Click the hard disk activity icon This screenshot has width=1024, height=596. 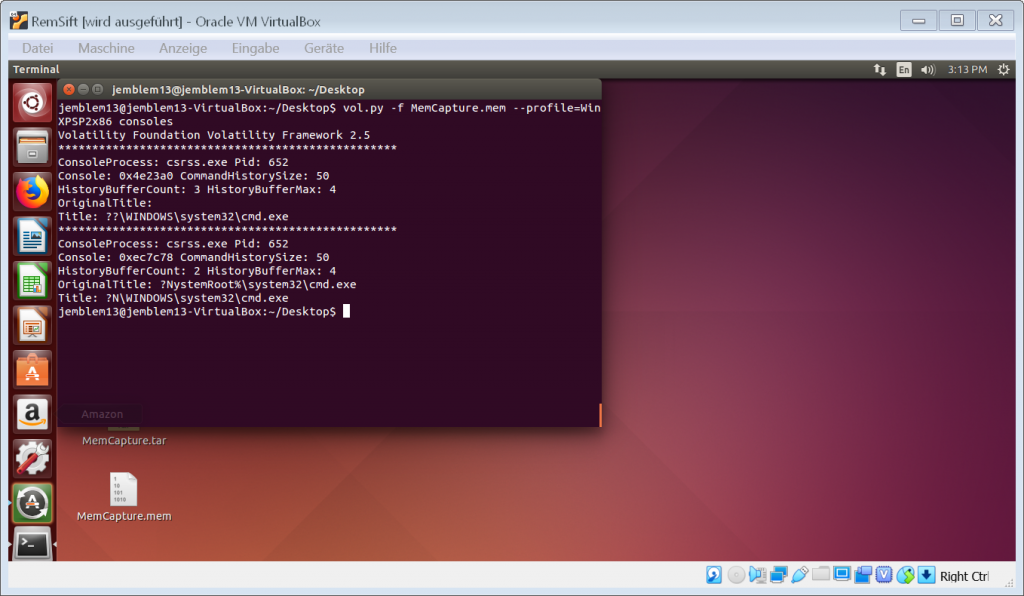click(x=713, y=575)
